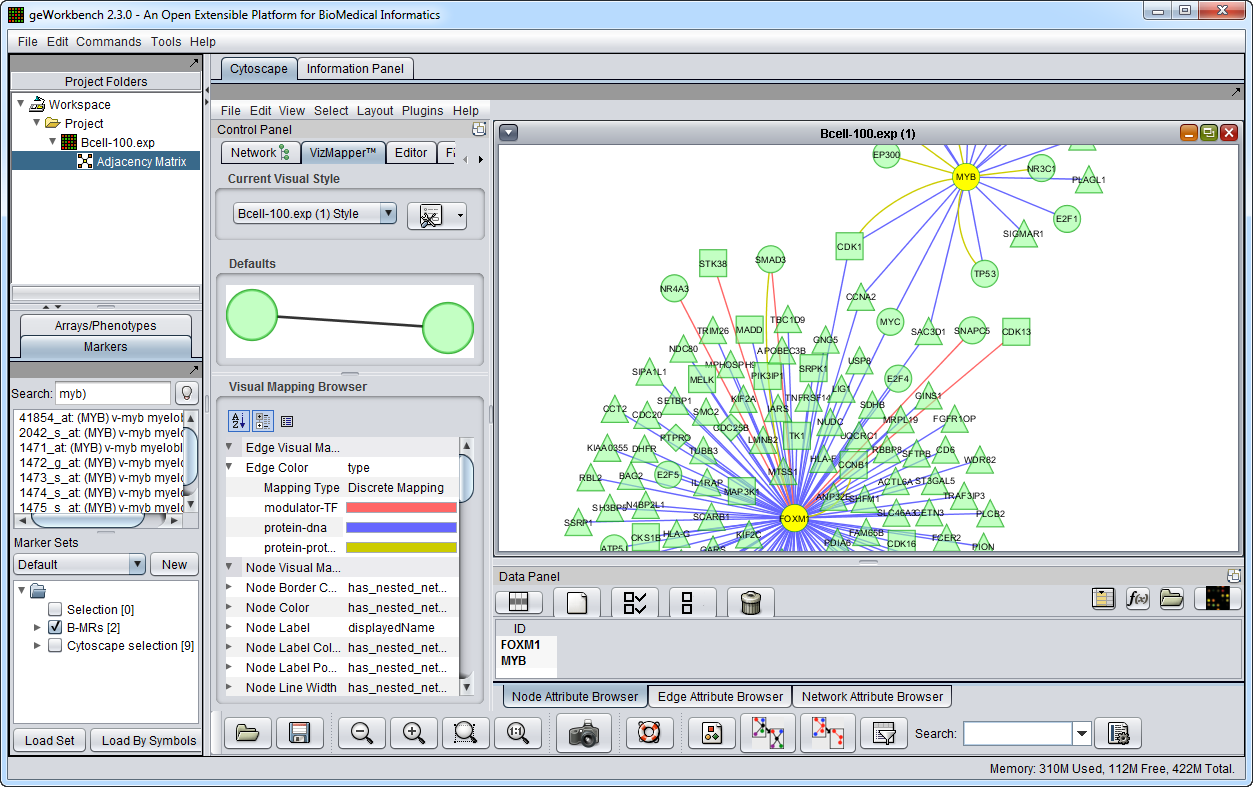Check the Selection [0] checkbox

pyautogui.click(x=55, y=609)
